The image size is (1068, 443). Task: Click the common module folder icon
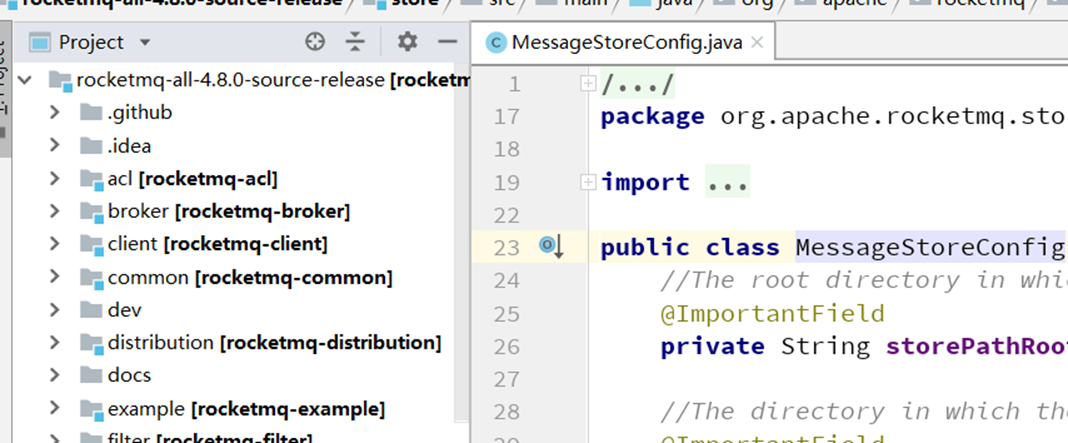(91, 278)
